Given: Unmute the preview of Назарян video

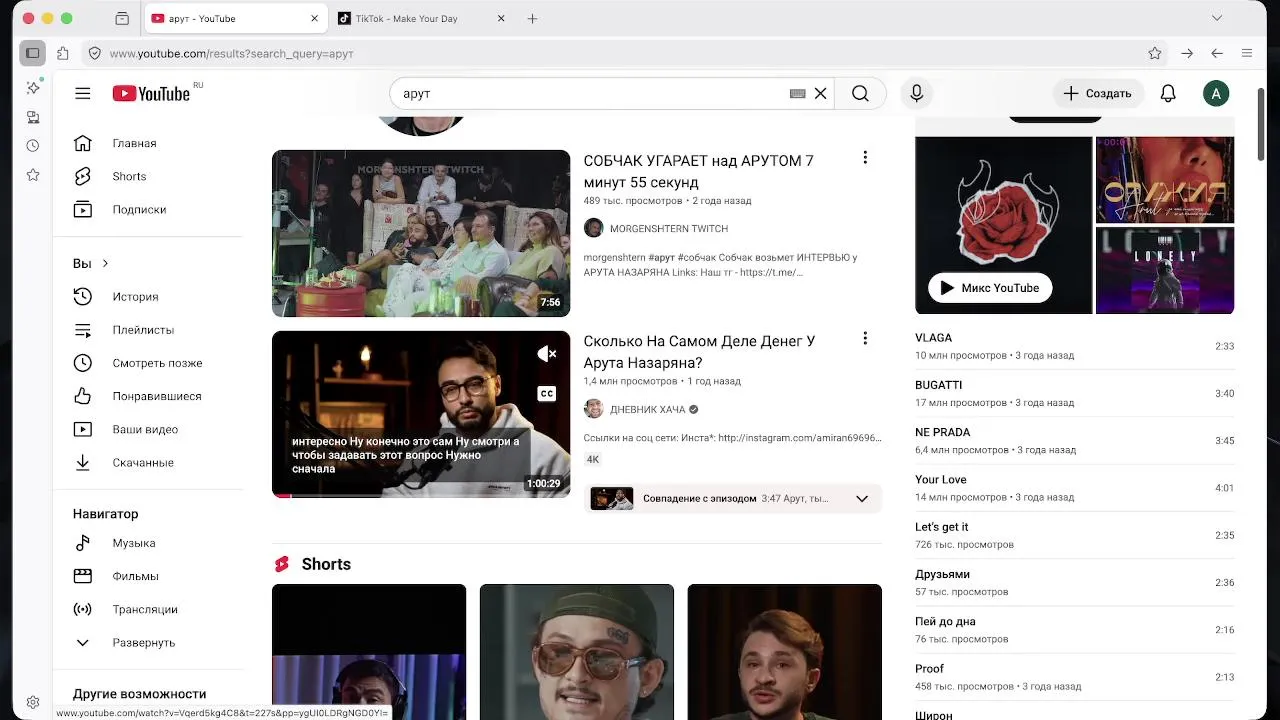Looking at the screenshot, I should point(547,354).
